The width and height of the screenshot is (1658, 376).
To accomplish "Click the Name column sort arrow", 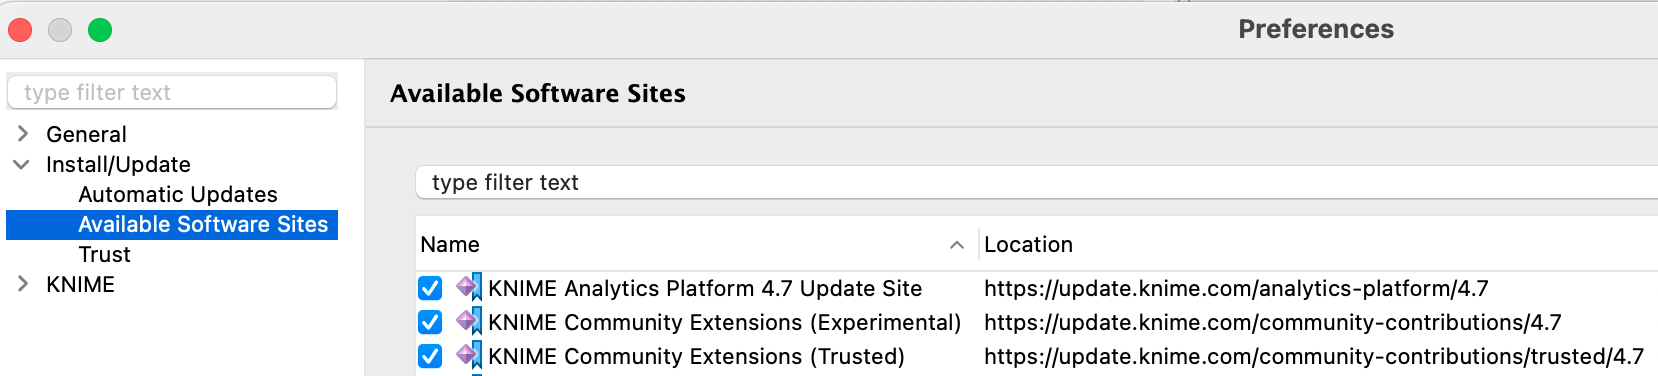I will pos(957,245).
